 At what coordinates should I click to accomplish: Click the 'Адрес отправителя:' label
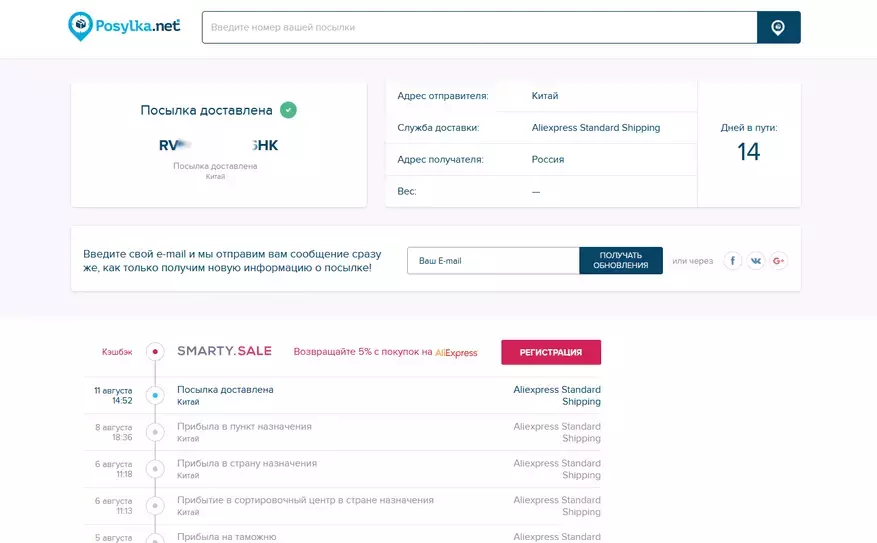(x=442, y=96)
